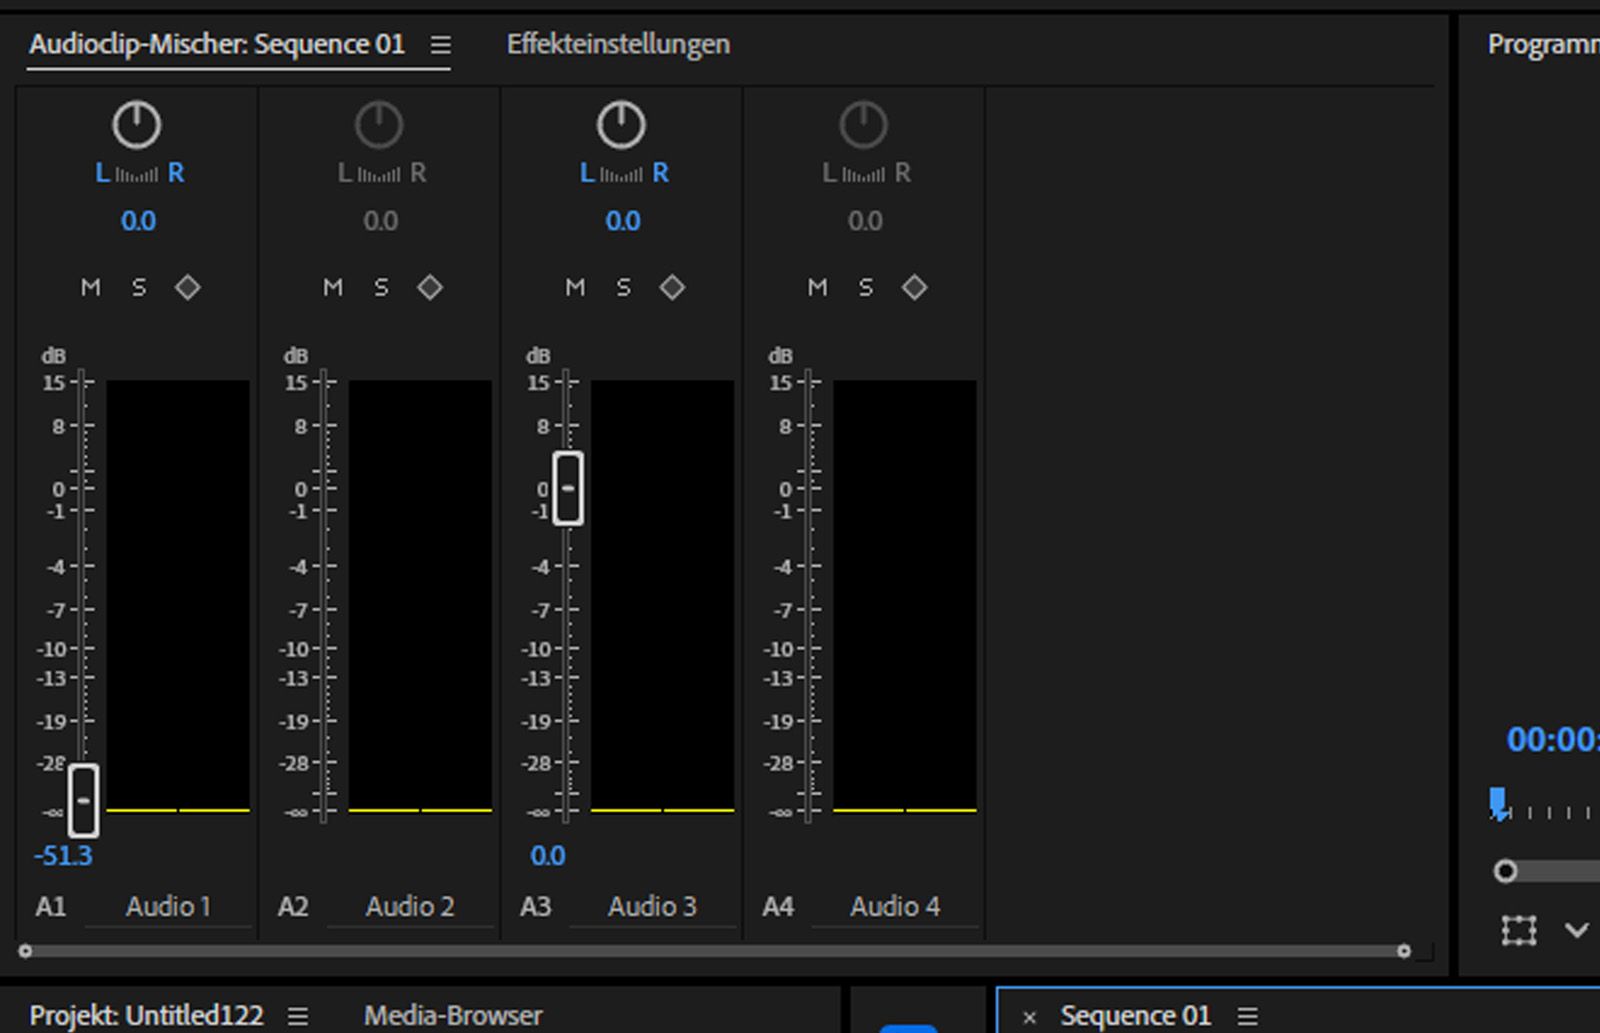Click the Program monitor zoom scroll handle

[1505, 872]
